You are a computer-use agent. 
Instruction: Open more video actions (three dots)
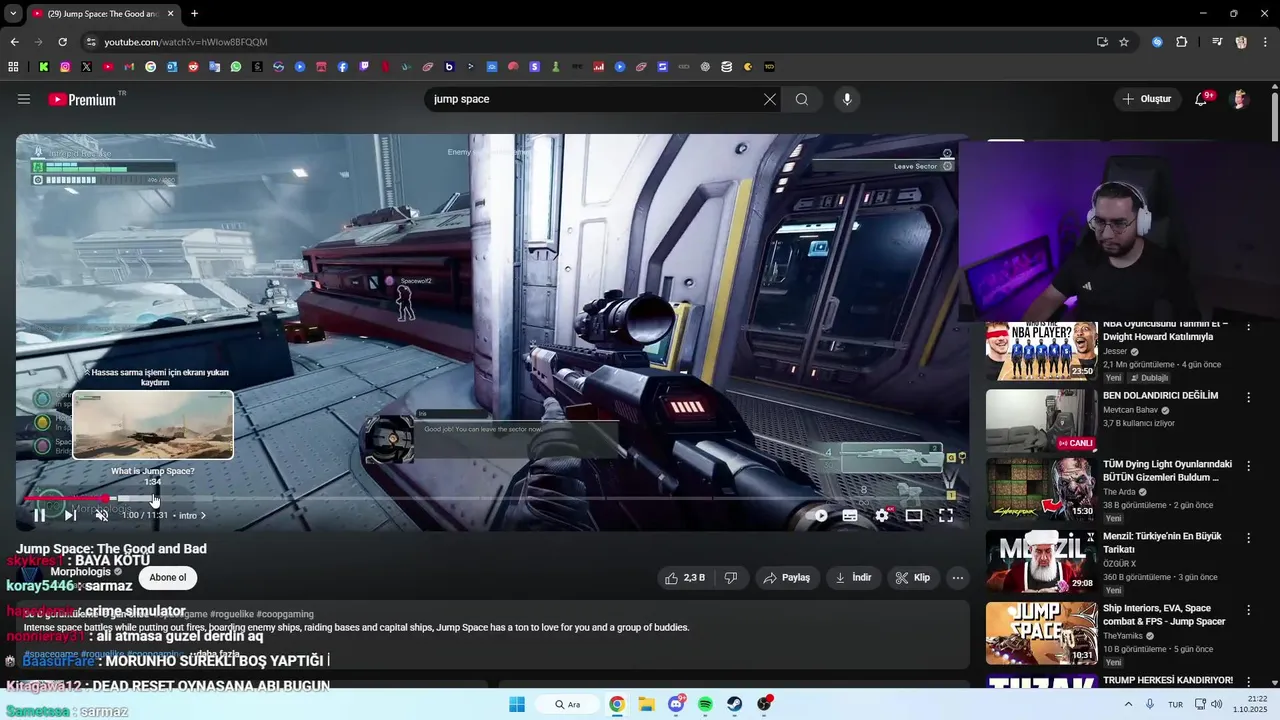958,577
